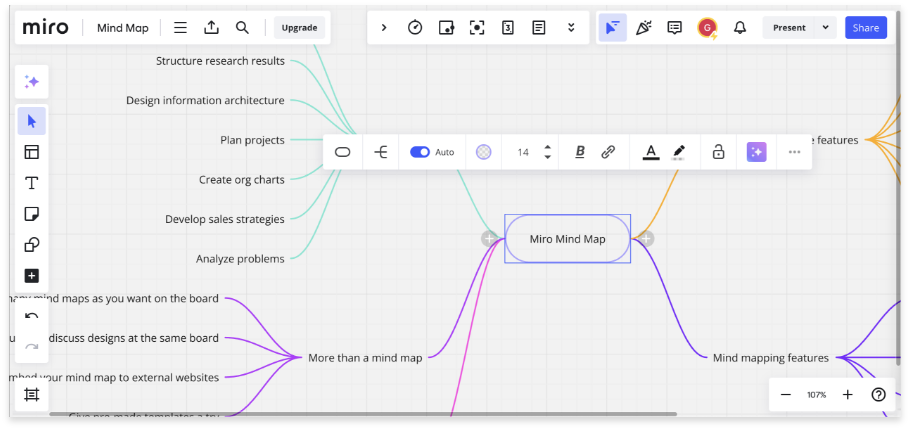Click the 107% zoom level
The height and width of the screenshot is (430, 910).
click(x=817, y=395)
